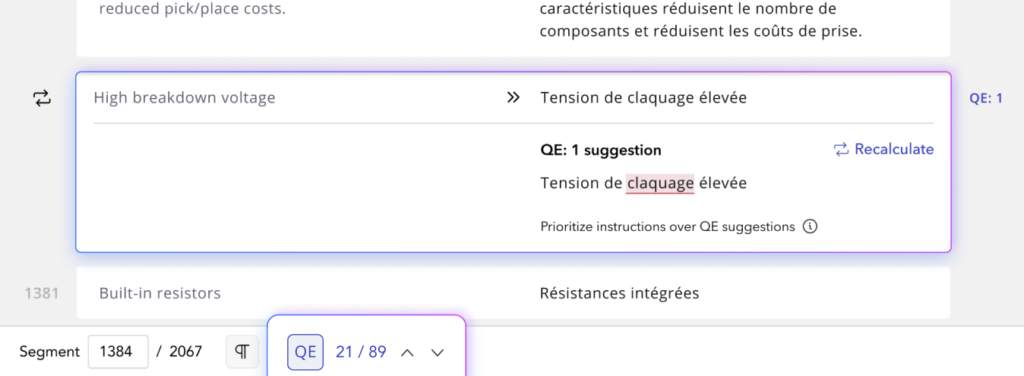
Task: Select the highlighted word claquage in suggestion
Action: click(x=660, y=183)
